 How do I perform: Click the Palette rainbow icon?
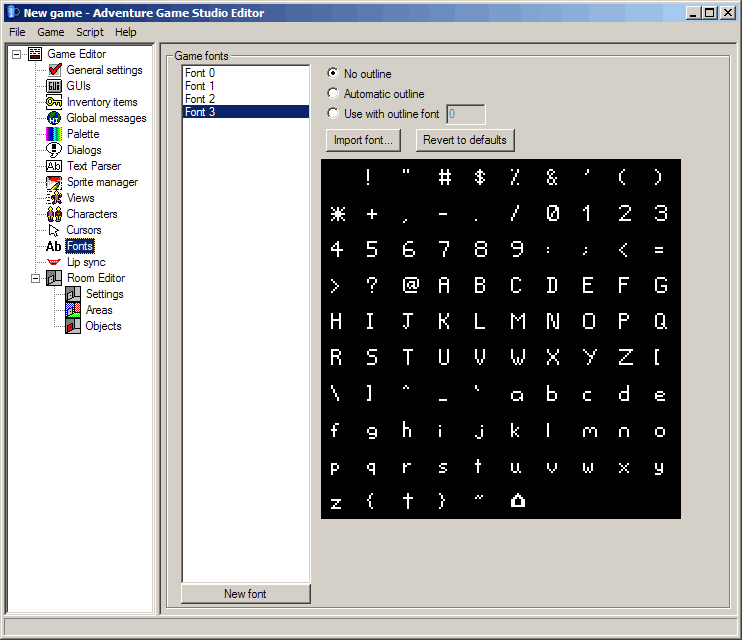[x=54, y=134]
